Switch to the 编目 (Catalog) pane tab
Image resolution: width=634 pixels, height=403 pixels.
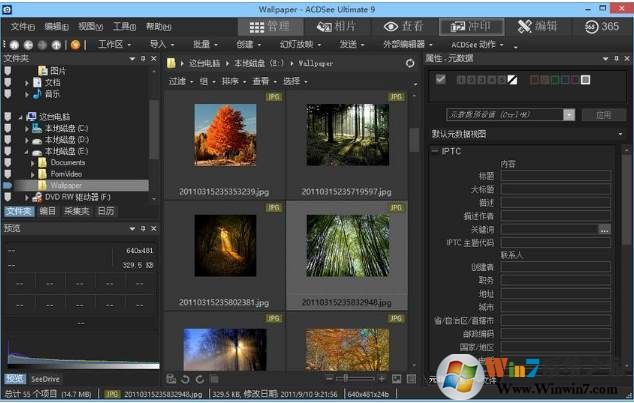pos(47,211)
